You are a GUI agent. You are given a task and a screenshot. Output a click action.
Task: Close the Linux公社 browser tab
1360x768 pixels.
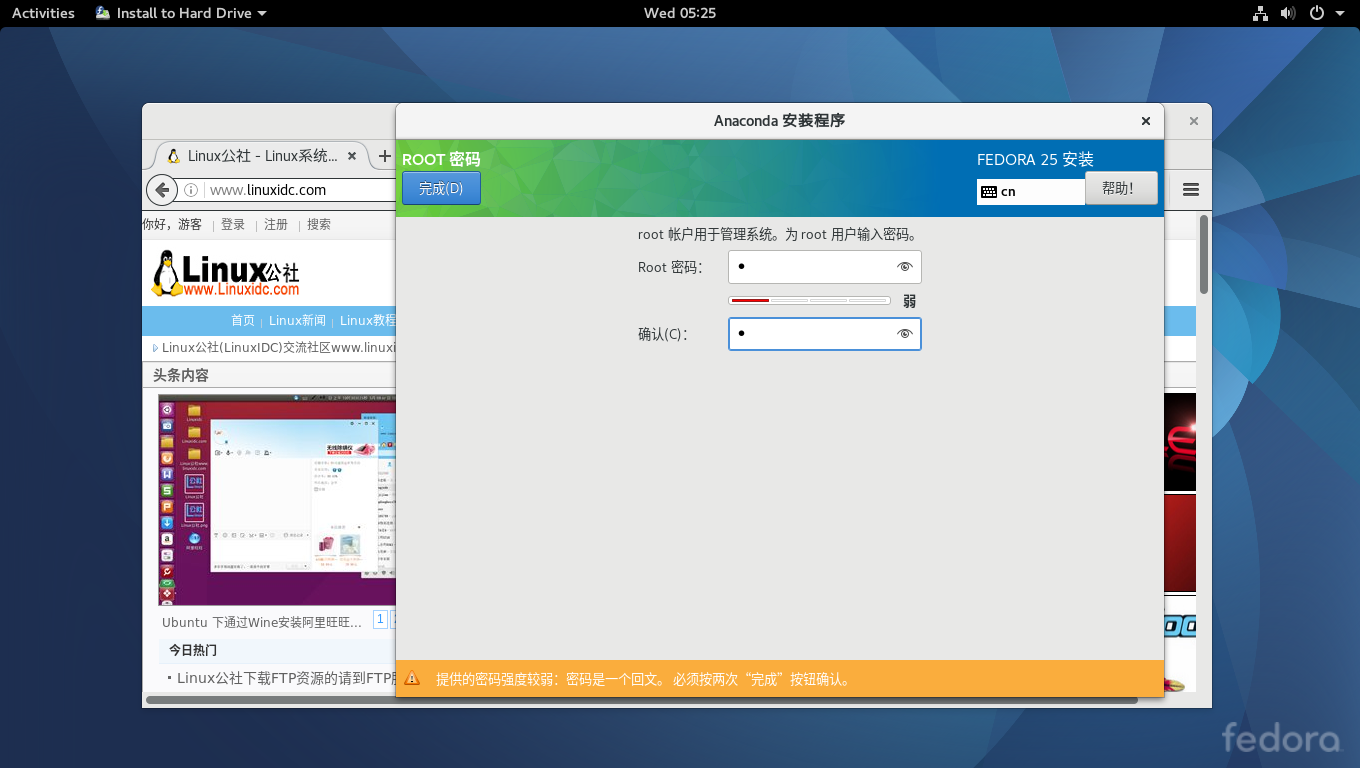[x=351, y=156]
